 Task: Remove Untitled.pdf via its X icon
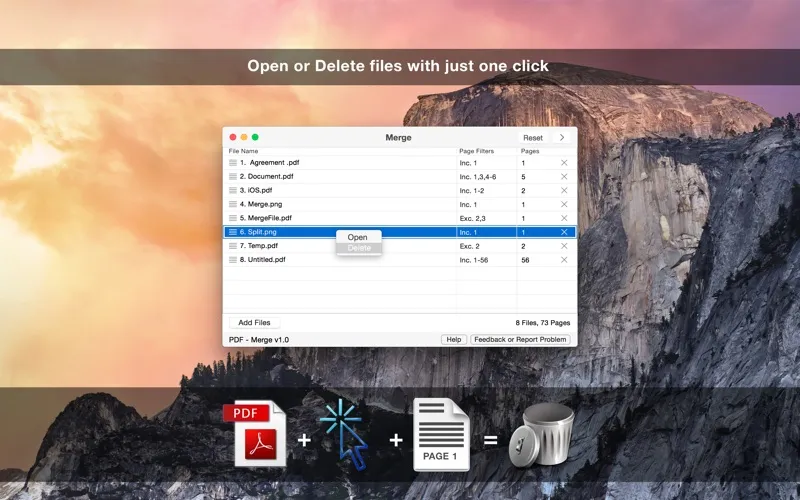coord(563,260)
